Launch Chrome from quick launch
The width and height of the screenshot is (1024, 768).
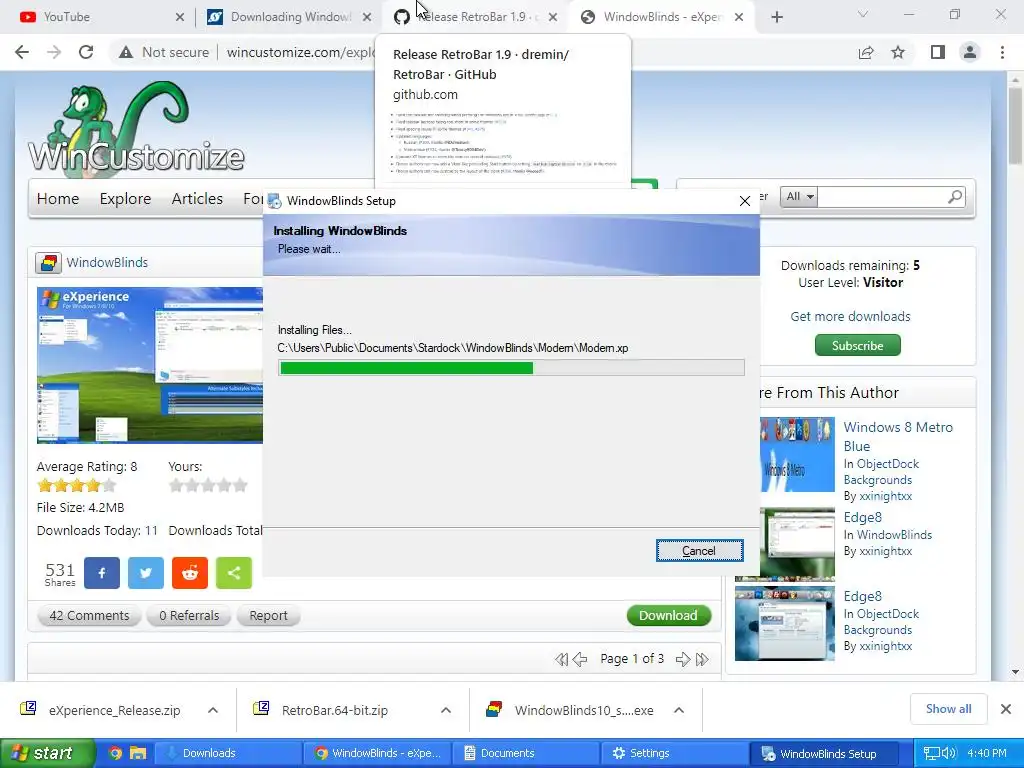(115, 753)
